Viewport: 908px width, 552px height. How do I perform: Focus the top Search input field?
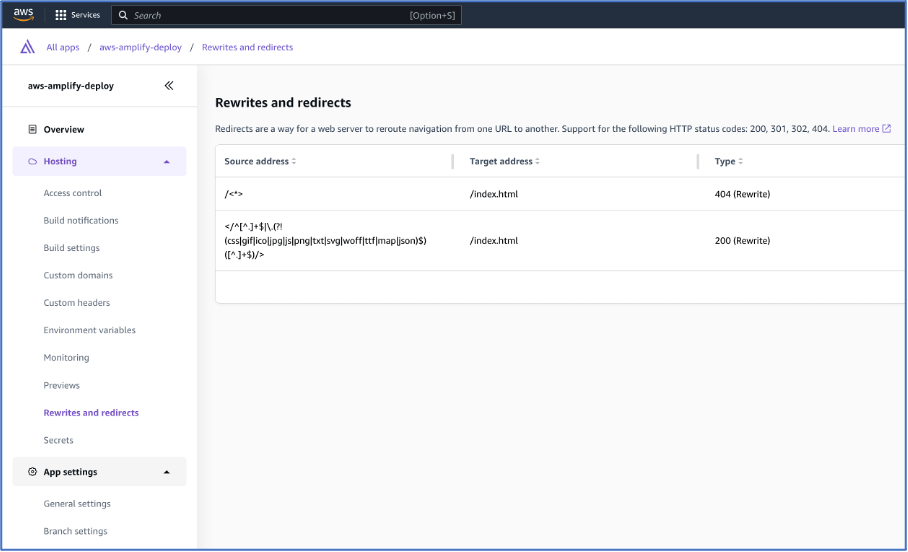pos(286,15)
